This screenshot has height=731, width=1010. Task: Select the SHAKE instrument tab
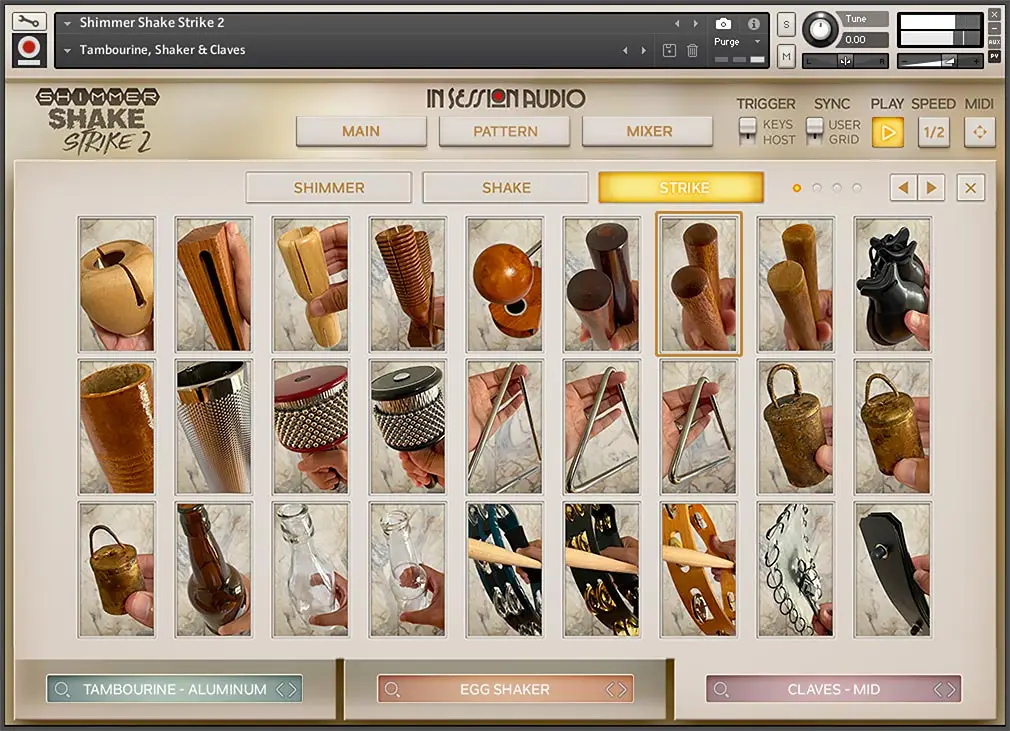point(506,187)
